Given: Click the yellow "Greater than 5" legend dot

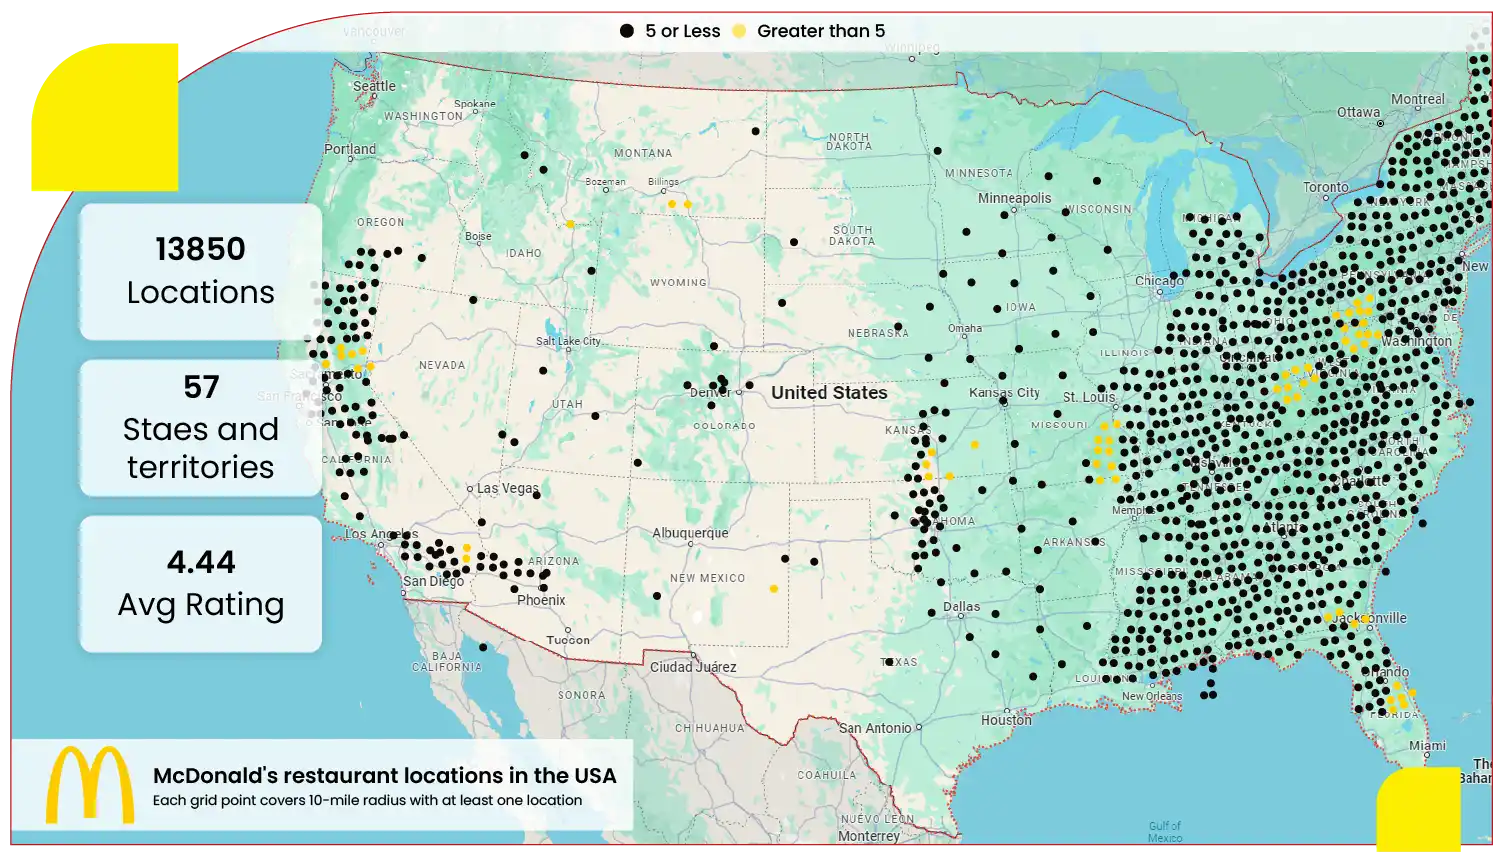Looking at the screenshot, I should click(x=739, y=31).
